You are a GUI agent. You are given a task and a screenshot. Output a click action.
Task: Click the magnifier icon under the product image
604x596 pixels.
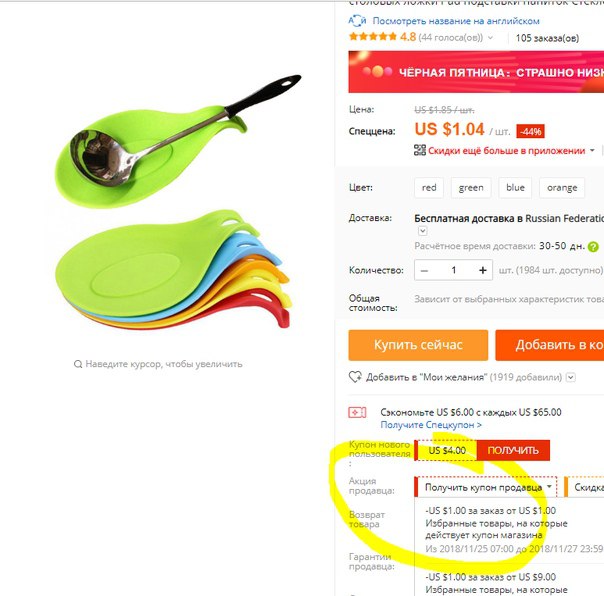tap(78, 364)
